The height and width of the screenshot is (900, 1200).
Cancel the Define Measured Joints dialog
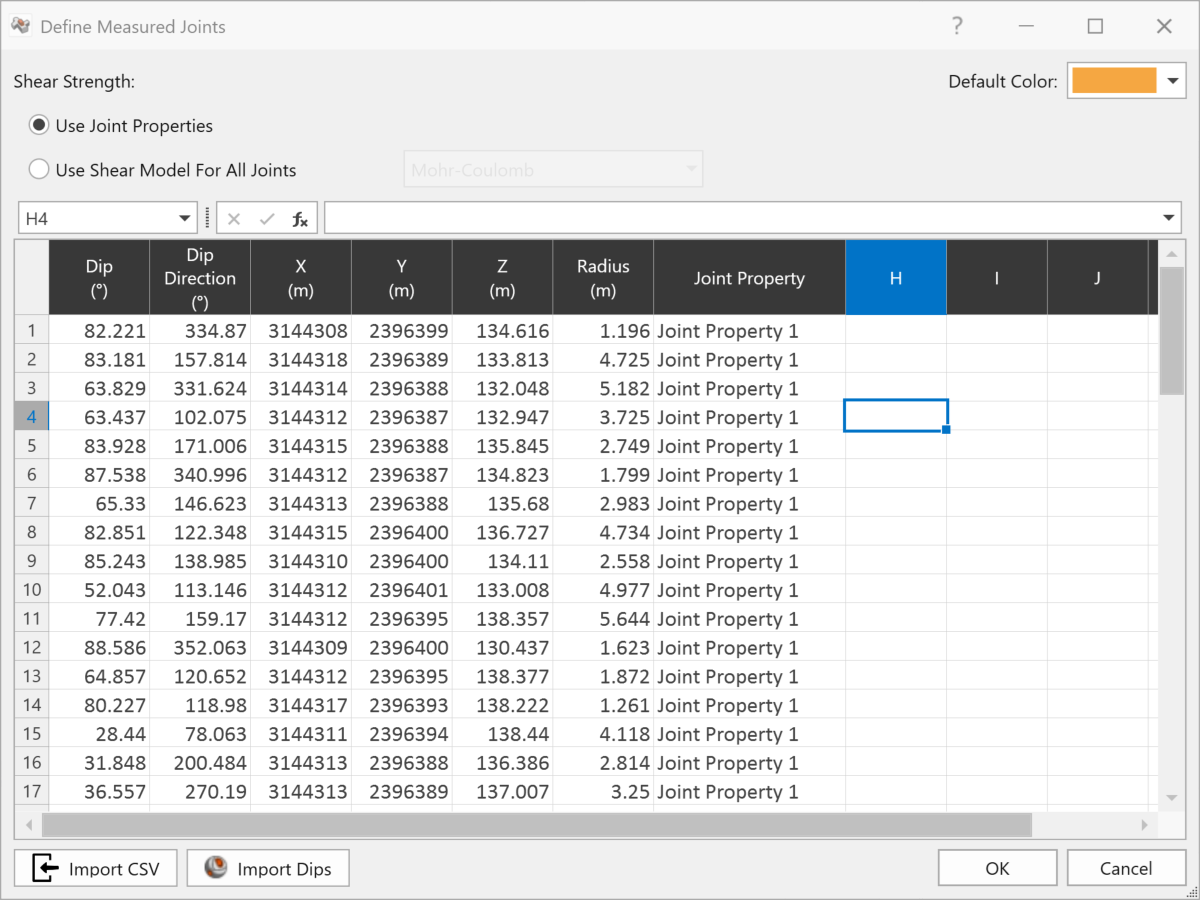(x=1126, y=868)
